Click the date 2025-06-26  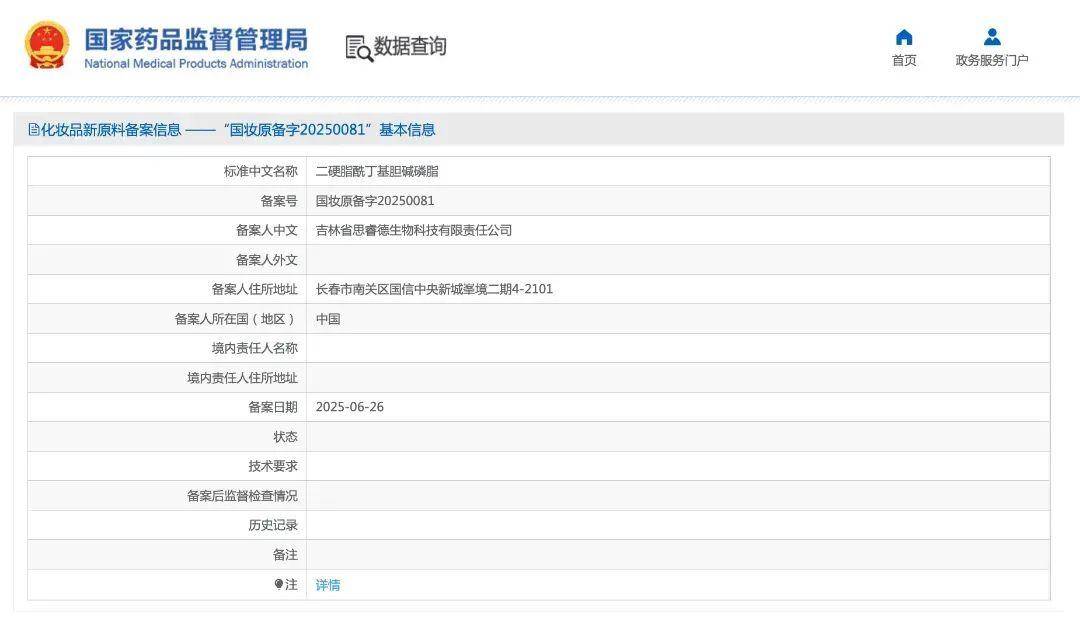(x=350, y=407)
